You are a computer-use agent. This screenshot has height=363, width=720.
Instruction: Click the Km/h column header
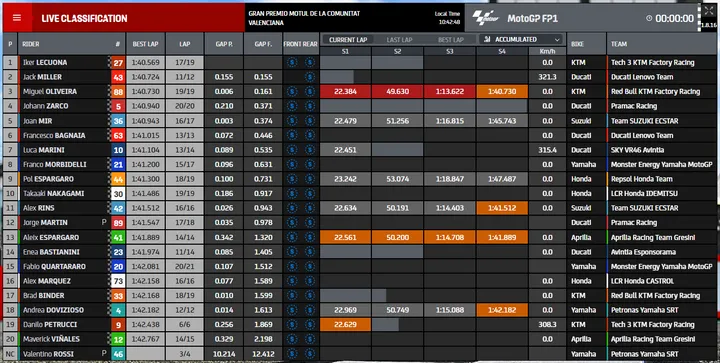pos(547,51)
